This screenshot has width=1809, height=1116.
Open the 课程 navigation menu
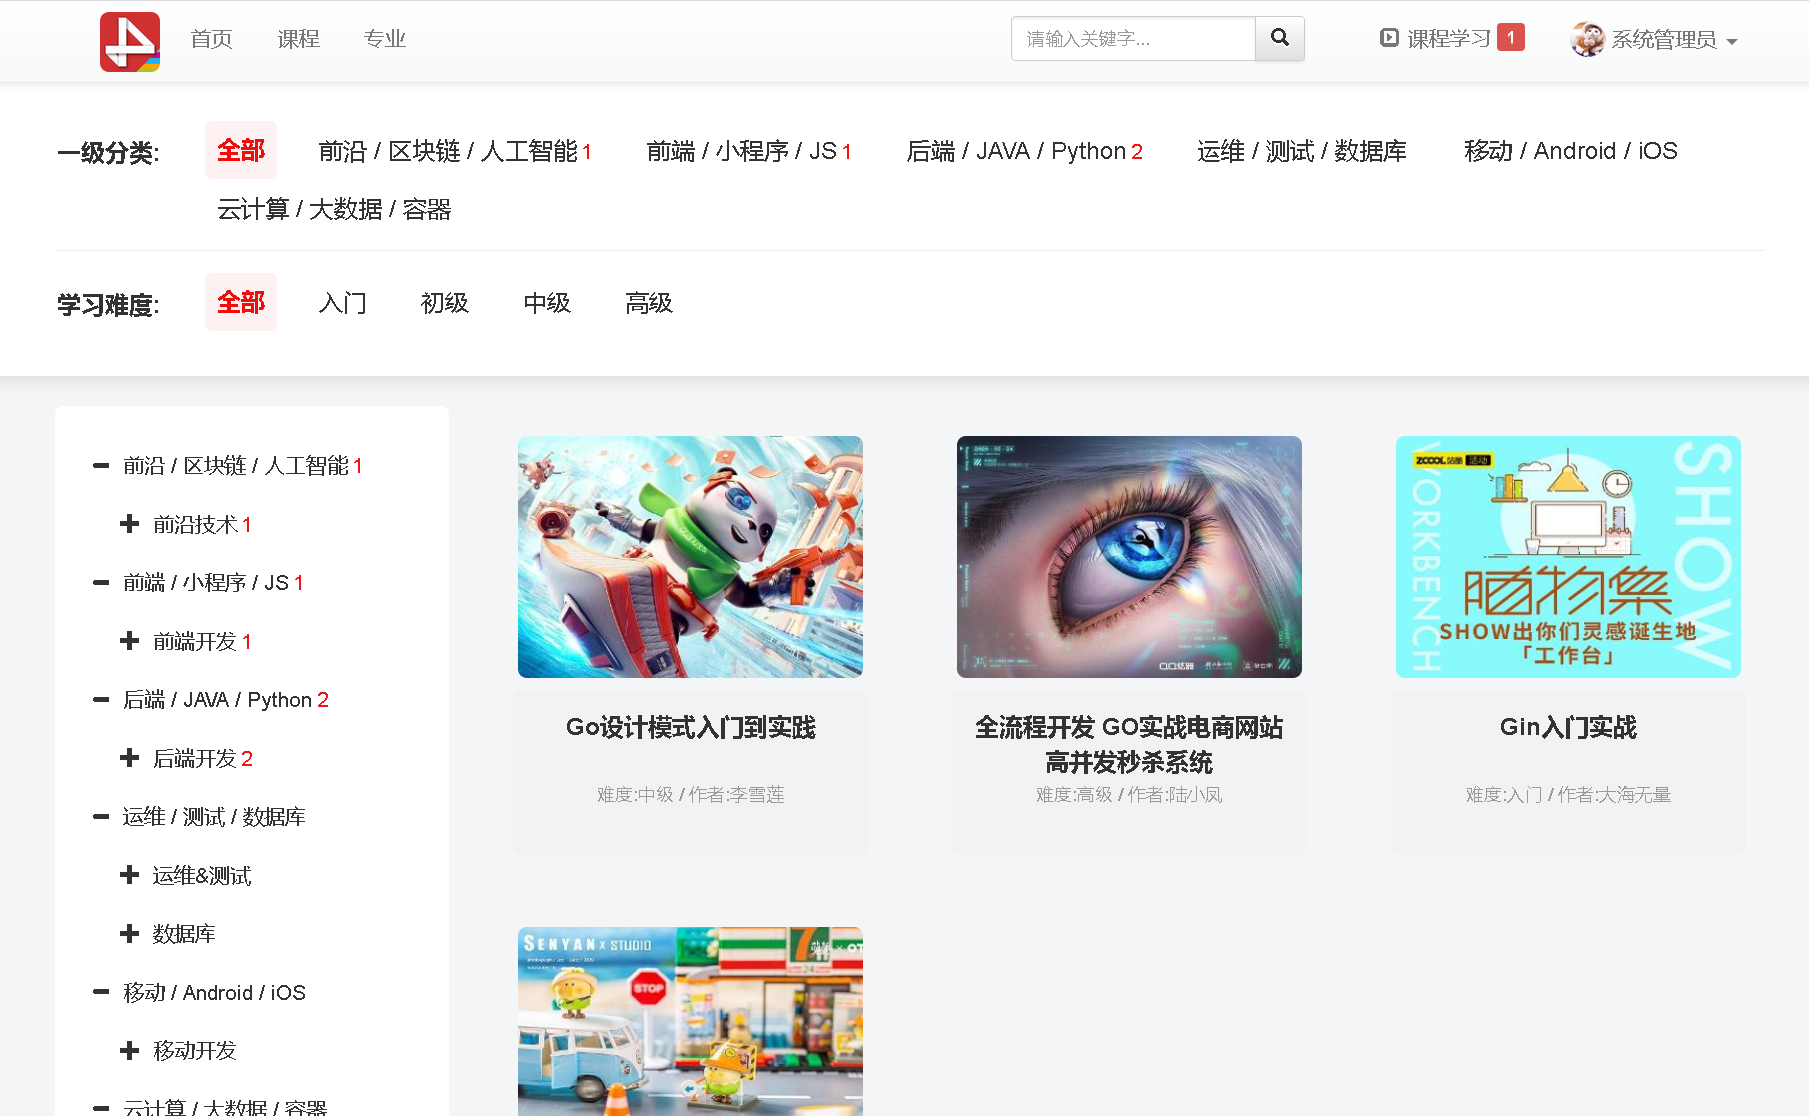(297, 38)
